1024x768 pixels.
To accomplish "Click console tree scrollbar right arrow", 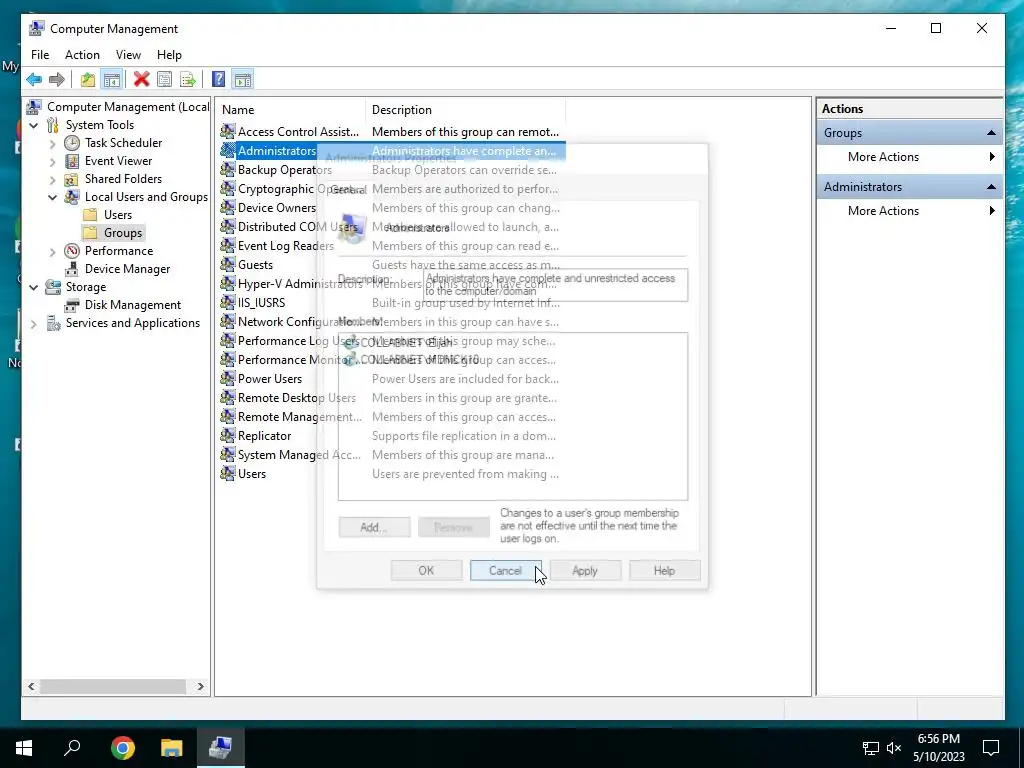I will click(200, 686).
